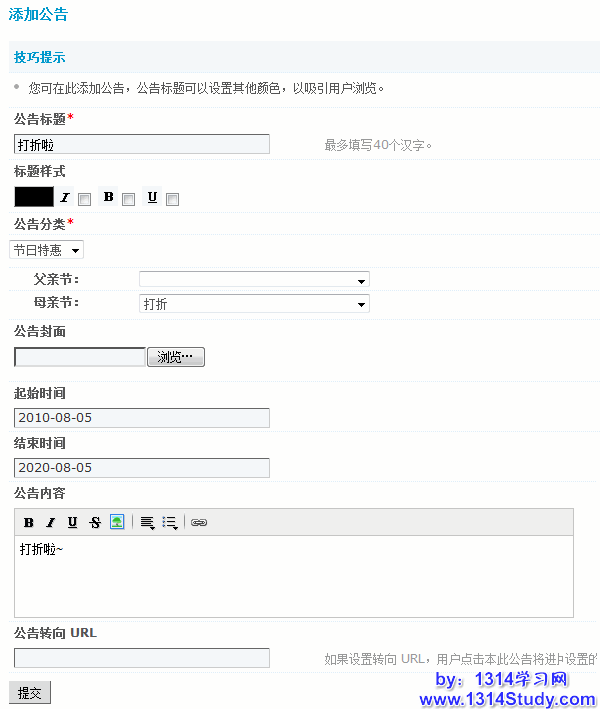Open the 节日特惠 category dropdown
The width and height of the screenshot is (600, 709).
(x=47, y=250)
